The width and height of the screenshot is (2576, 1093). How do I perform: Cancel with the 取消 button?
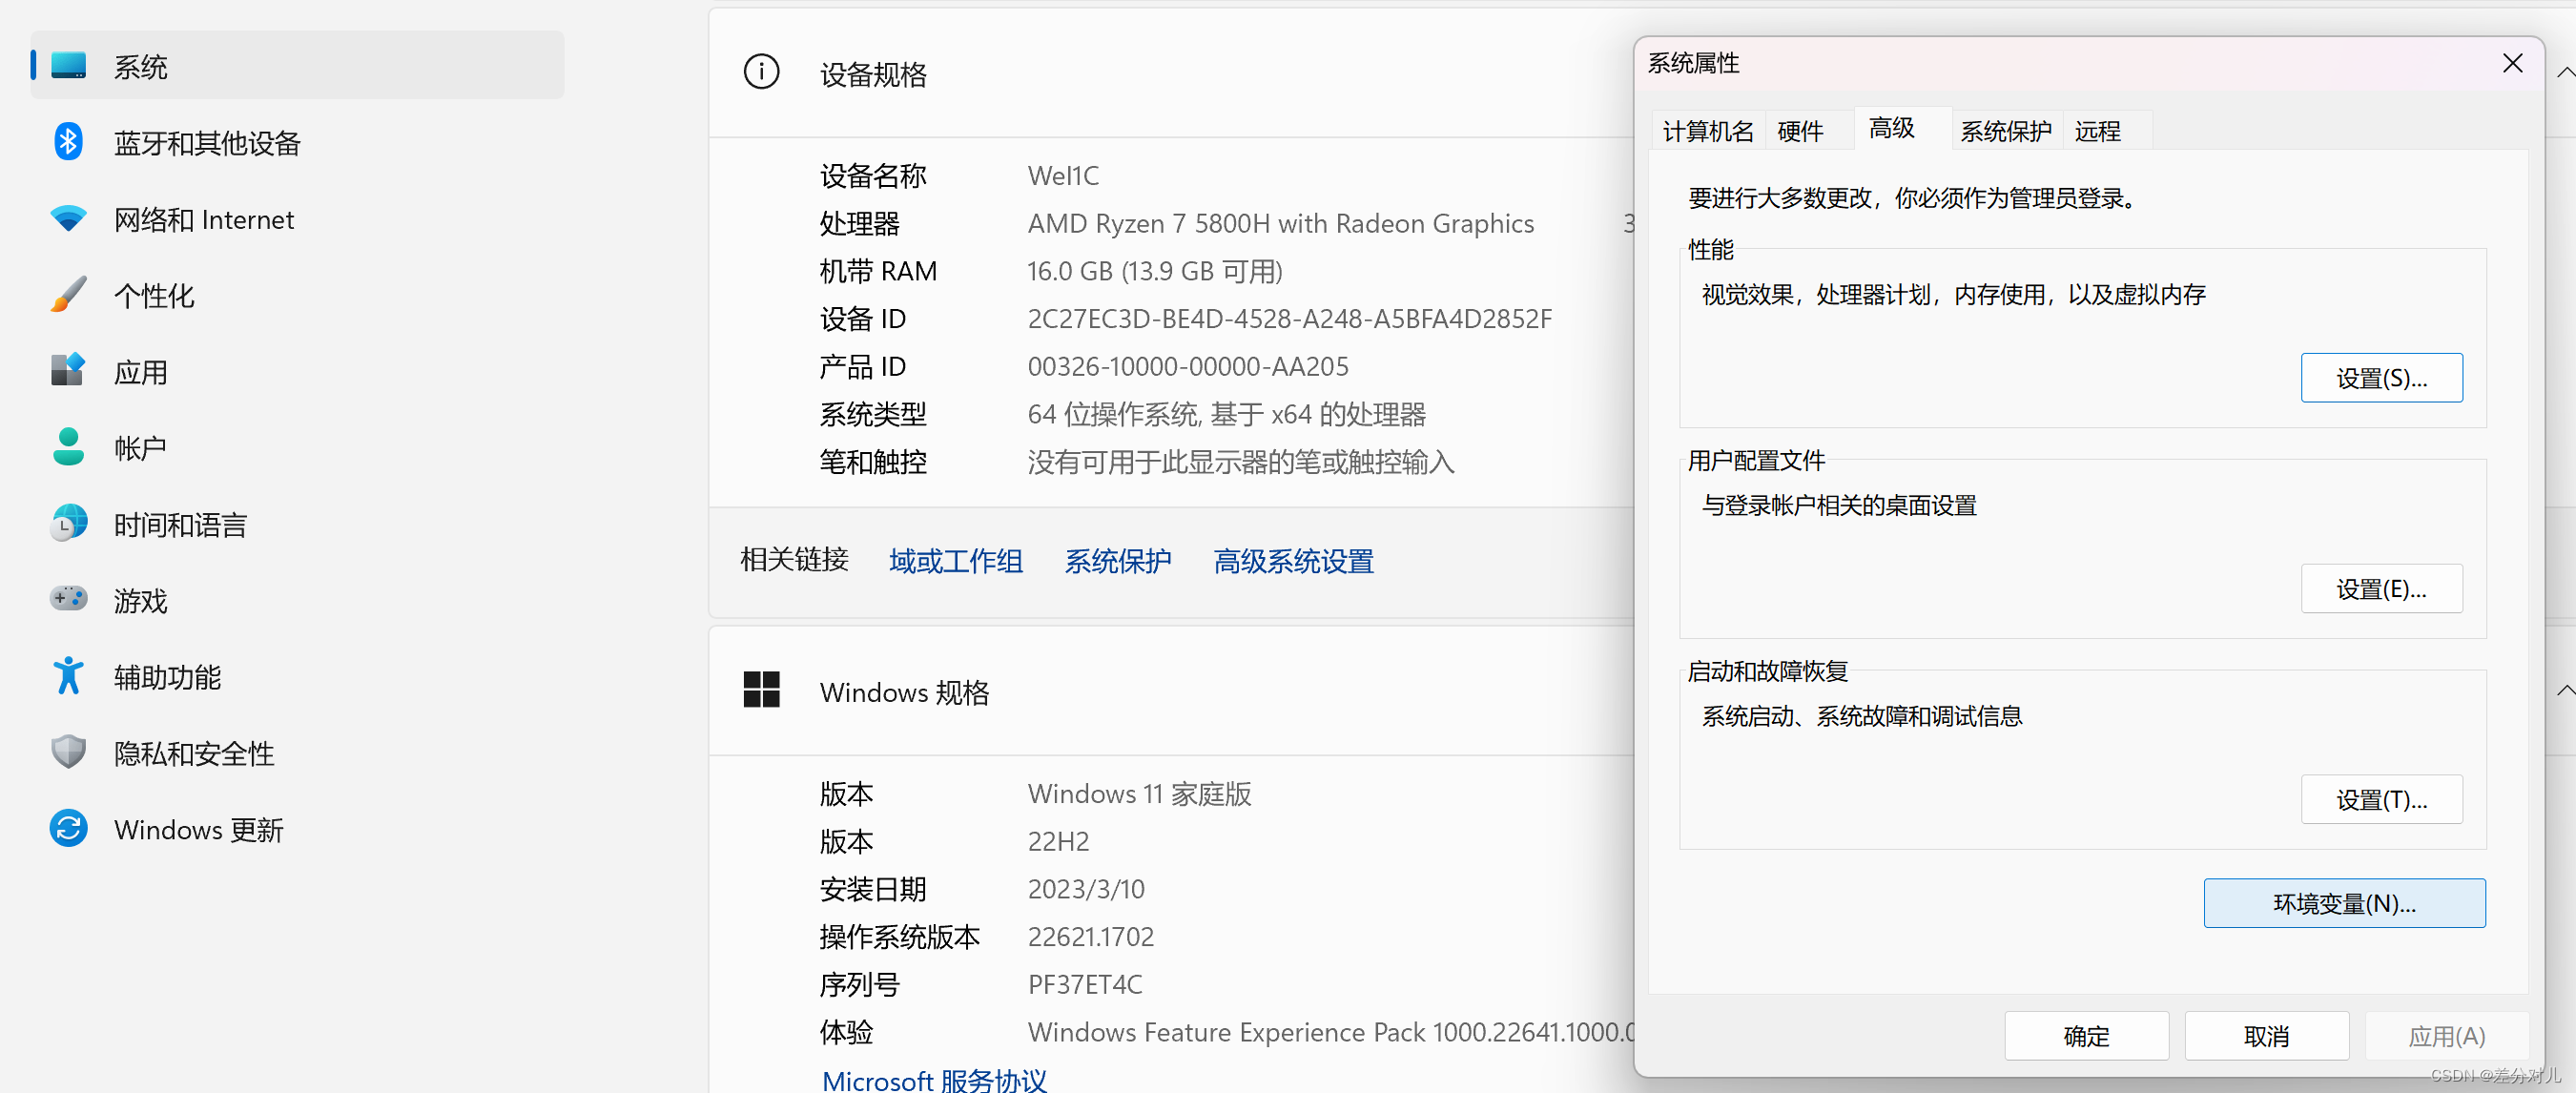click(2266, 1036)
